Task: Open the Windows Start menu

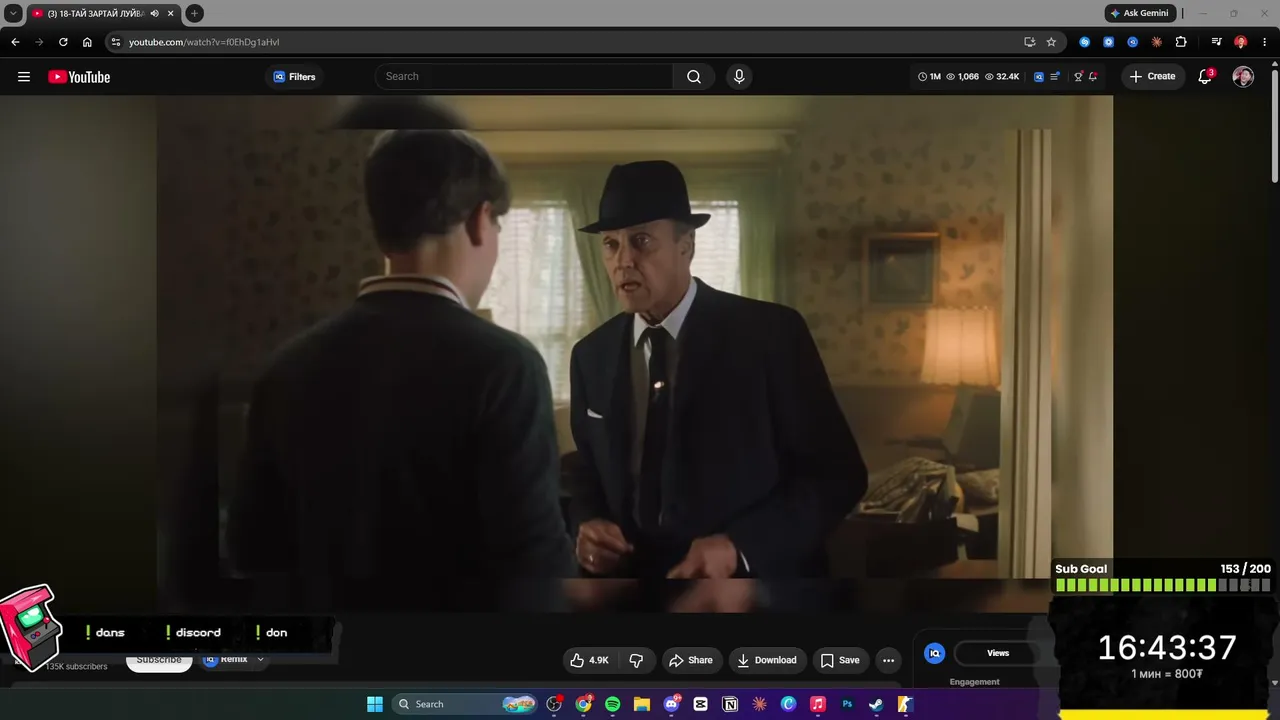Action: coord(375,704)
